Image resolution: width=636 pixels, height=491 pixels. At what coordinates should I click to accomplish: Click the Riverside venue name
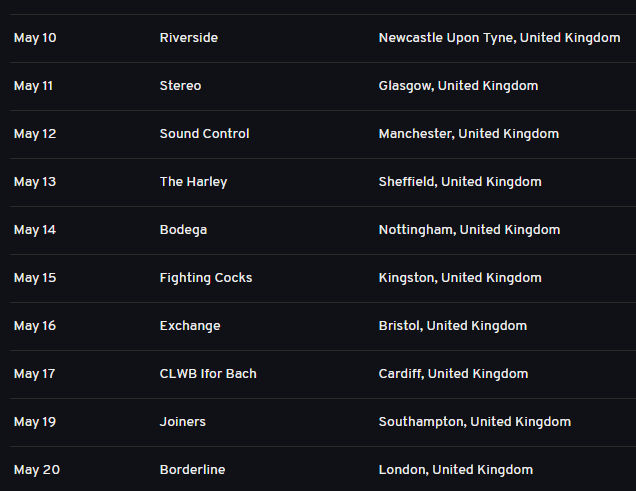[x=188, y=38]
